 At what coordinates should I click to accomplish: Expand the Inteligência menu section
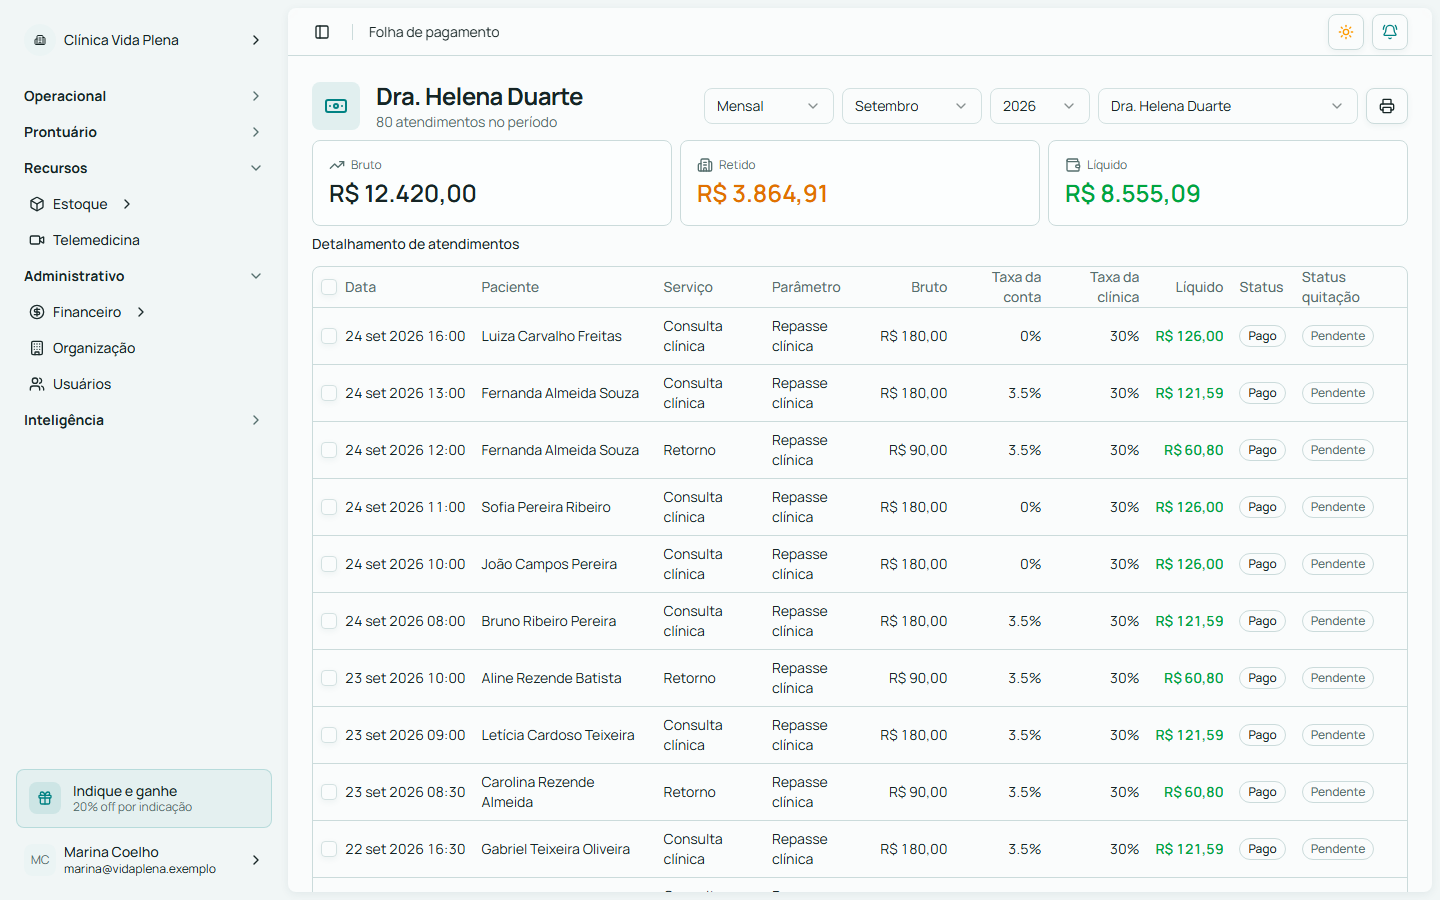[144, 420]
